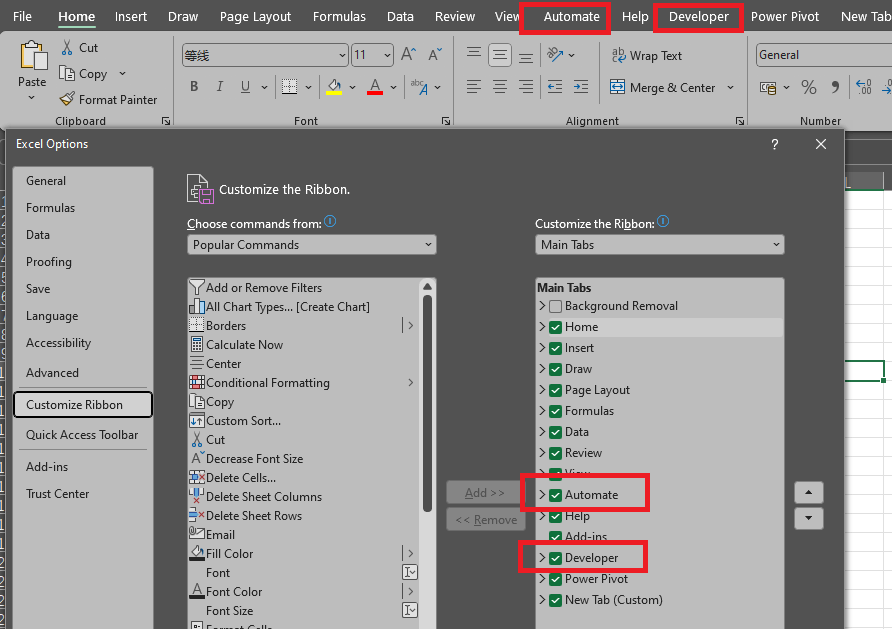
Task: Click the Add >> button
Action: tap(484, 493)
